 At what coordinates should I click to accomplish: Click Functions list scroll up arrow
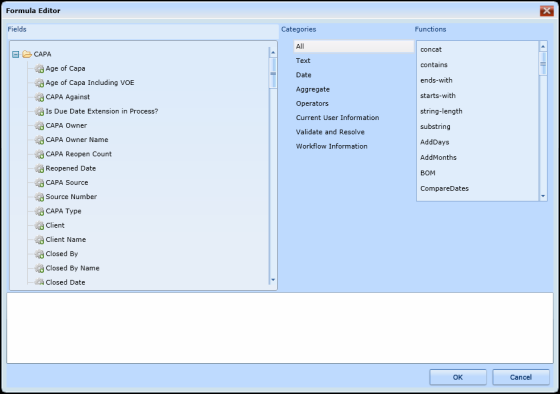[x=543, y=46]
